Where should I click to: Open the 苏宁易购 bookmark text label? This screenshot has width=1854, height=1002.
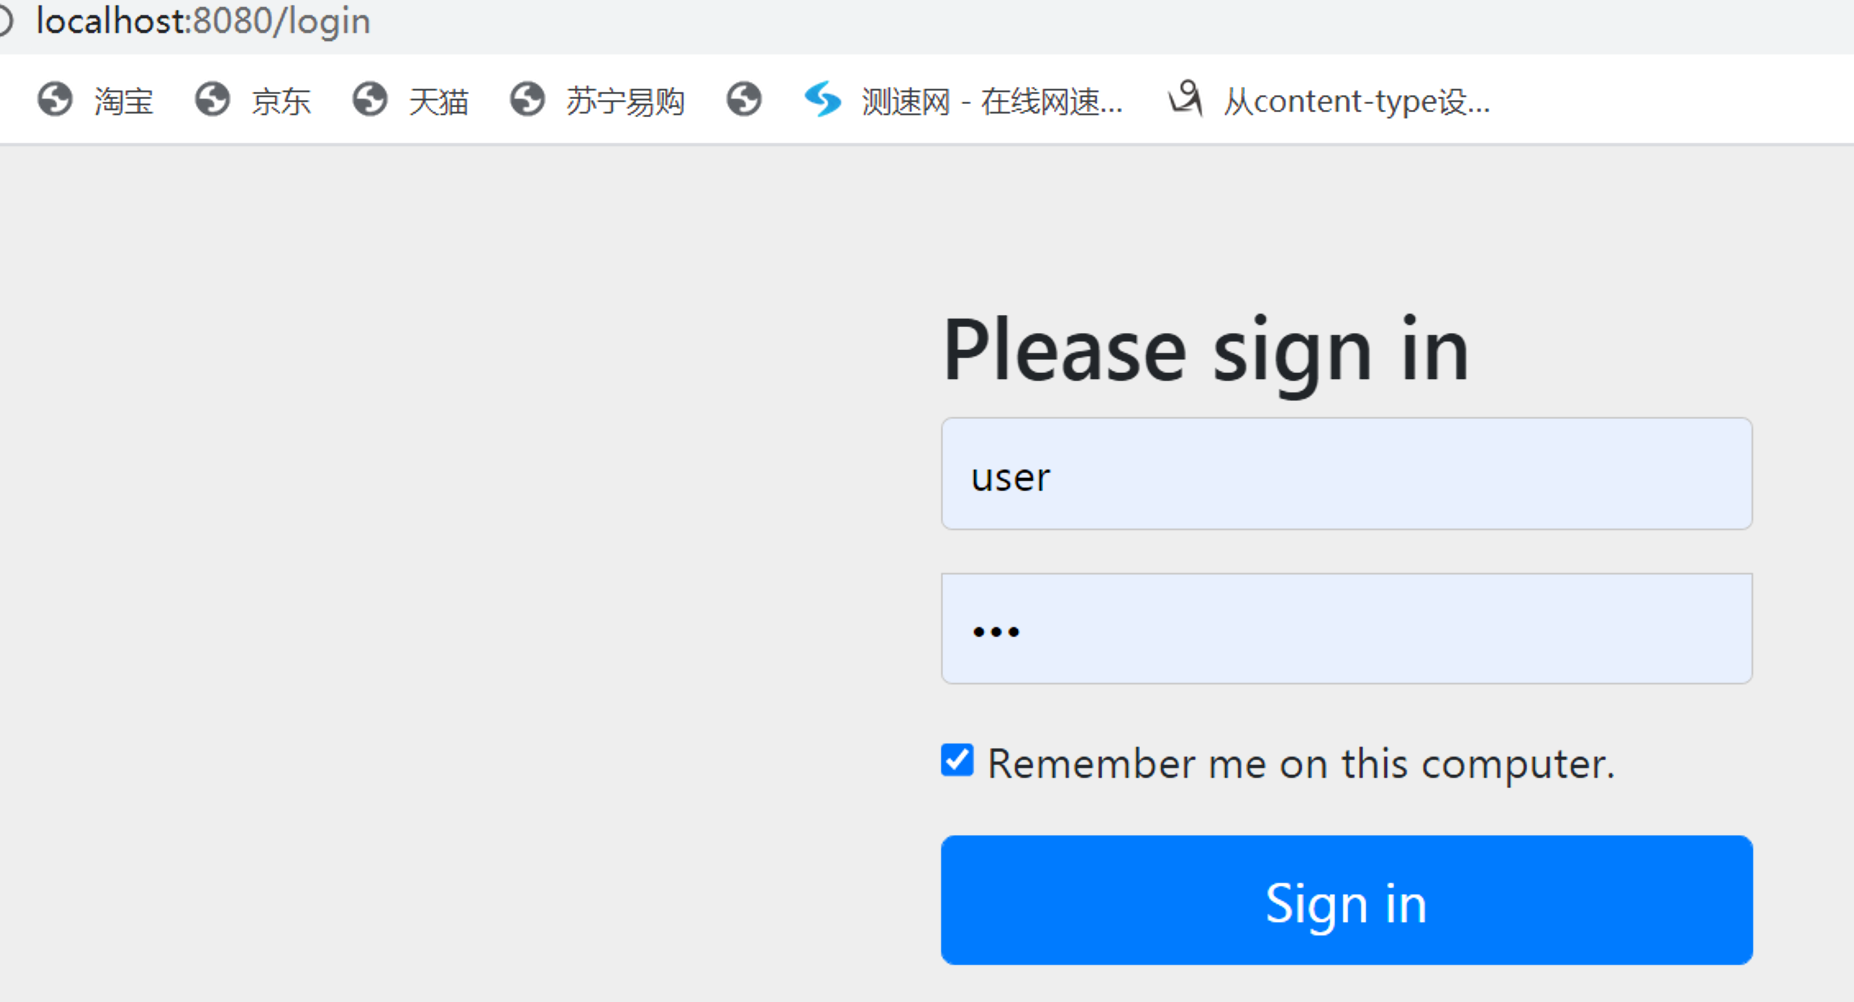pyautogui.click(x=625, y=101)
